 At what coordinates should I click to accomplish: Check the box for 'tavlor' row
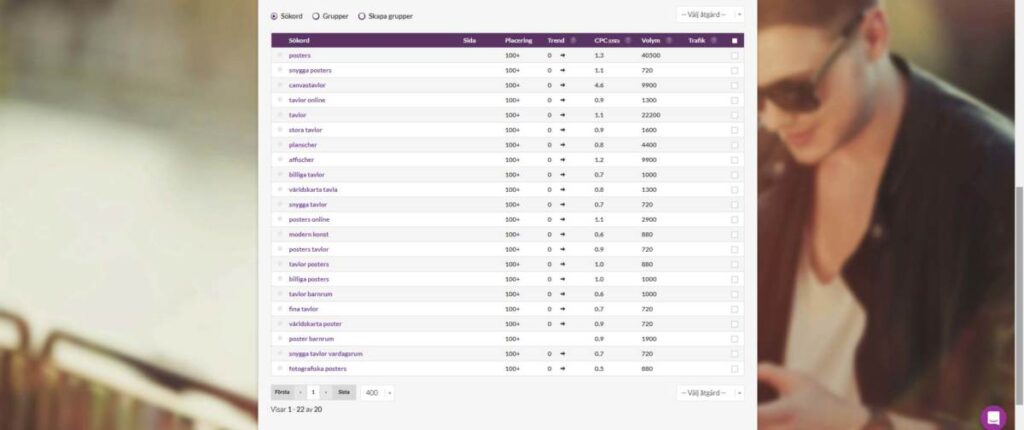coord(735,115)
